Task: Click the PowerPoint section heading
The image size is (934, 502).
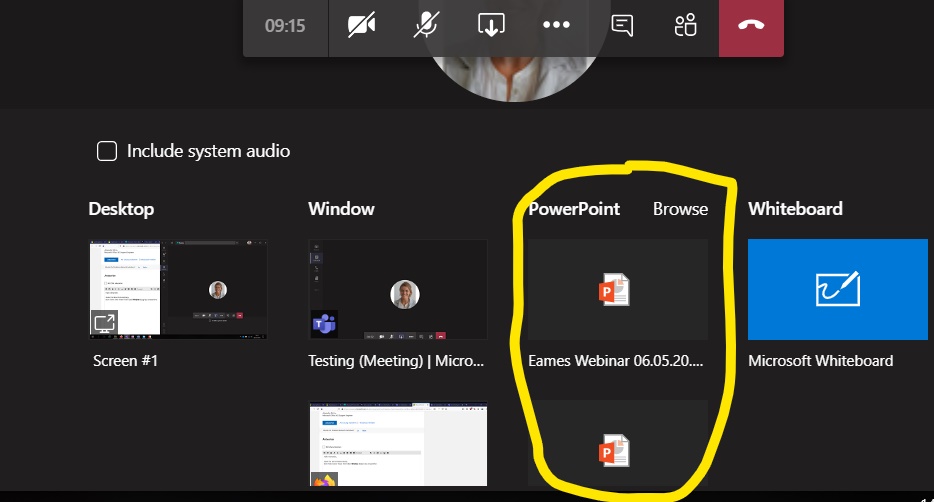Action: [574, 209]
